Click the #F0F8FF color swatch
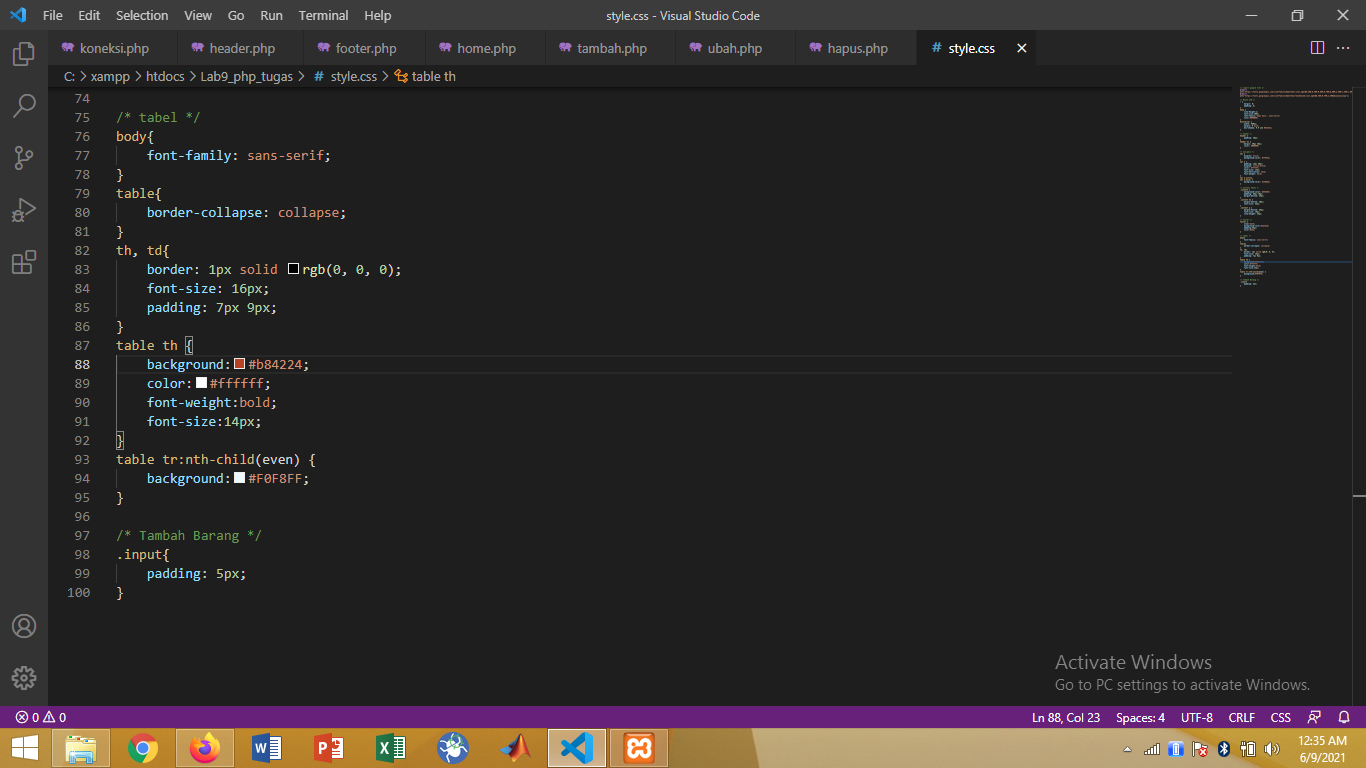Image resolution: width=1366 pixels, height=768 pixels. click(x=240, y=478)
